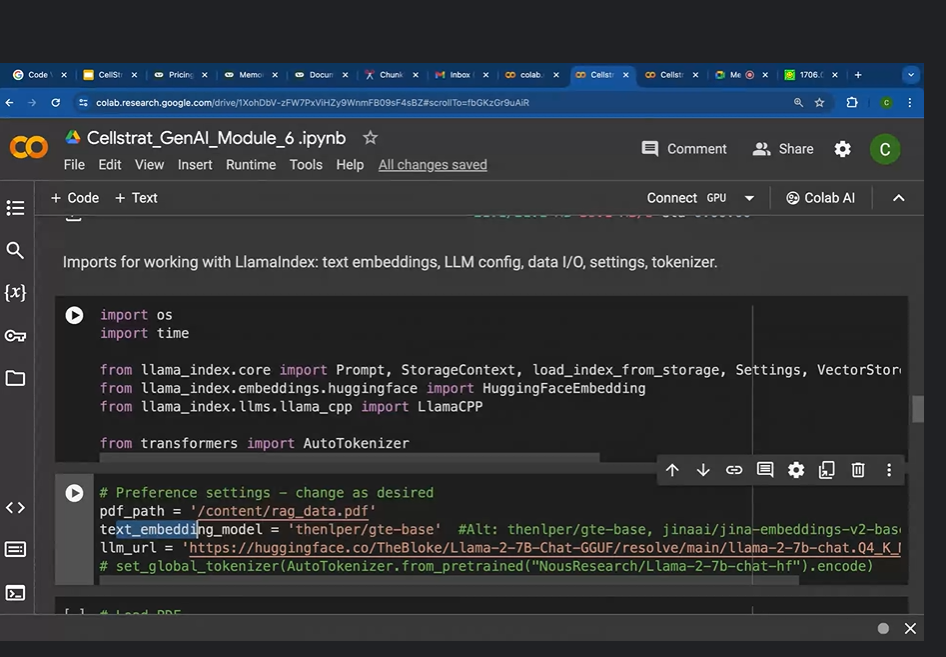Open the Command palette icon

point(15,549)
